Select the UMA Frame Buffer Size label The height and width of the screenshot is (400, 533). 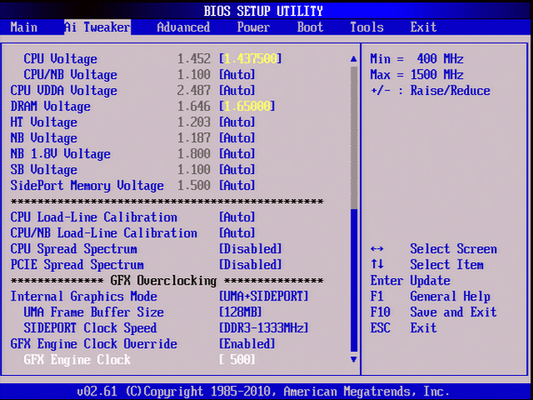pos(94,312)
